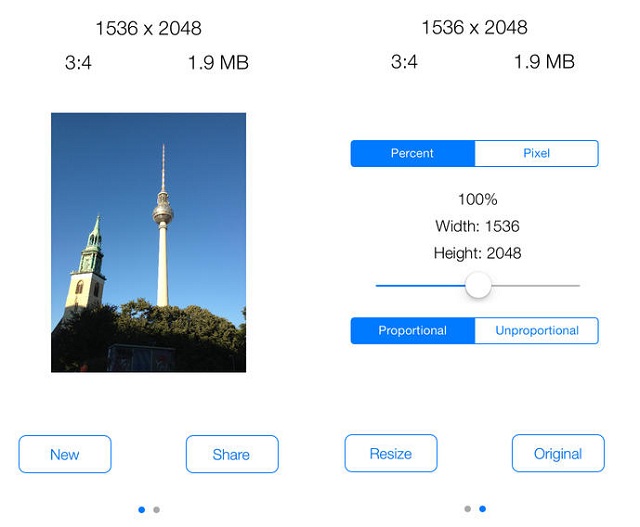
Task: Choose Unproportional scaling option
Action: tap(537, 331)
